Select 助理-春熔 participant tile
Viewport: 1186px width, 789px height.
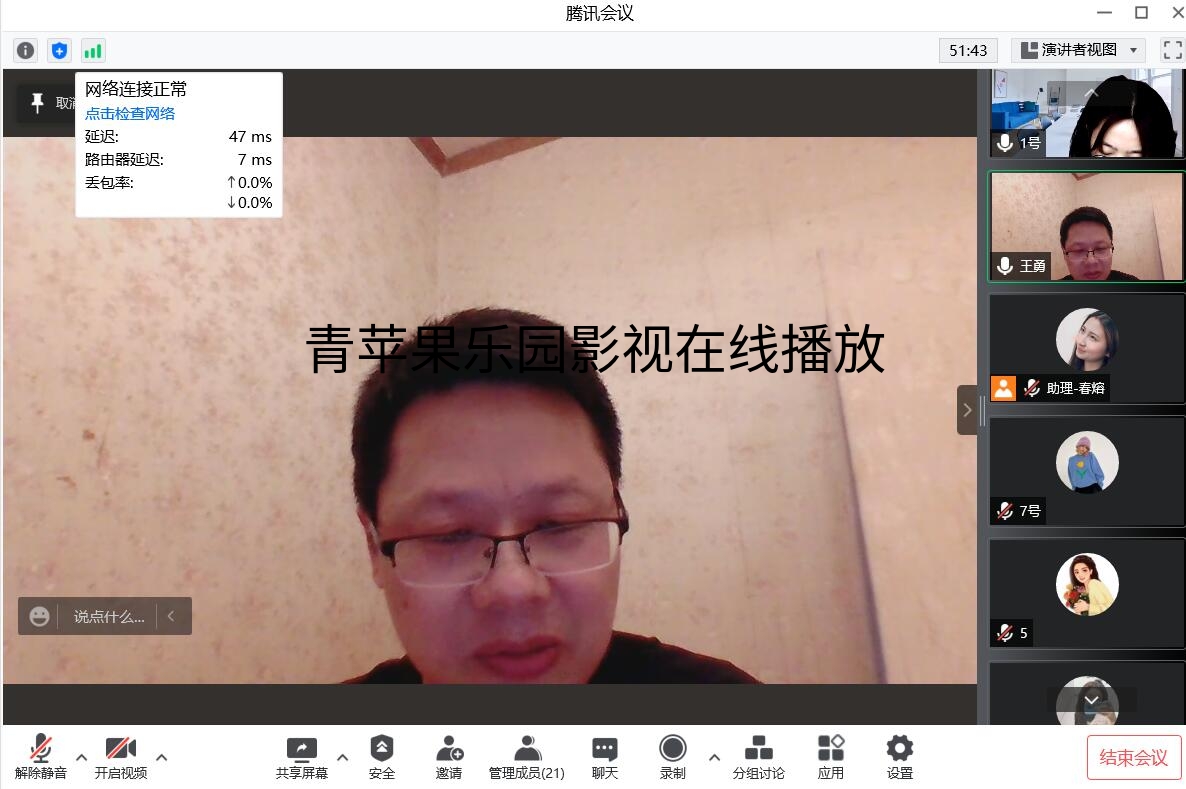click(x=1086, y=349)
